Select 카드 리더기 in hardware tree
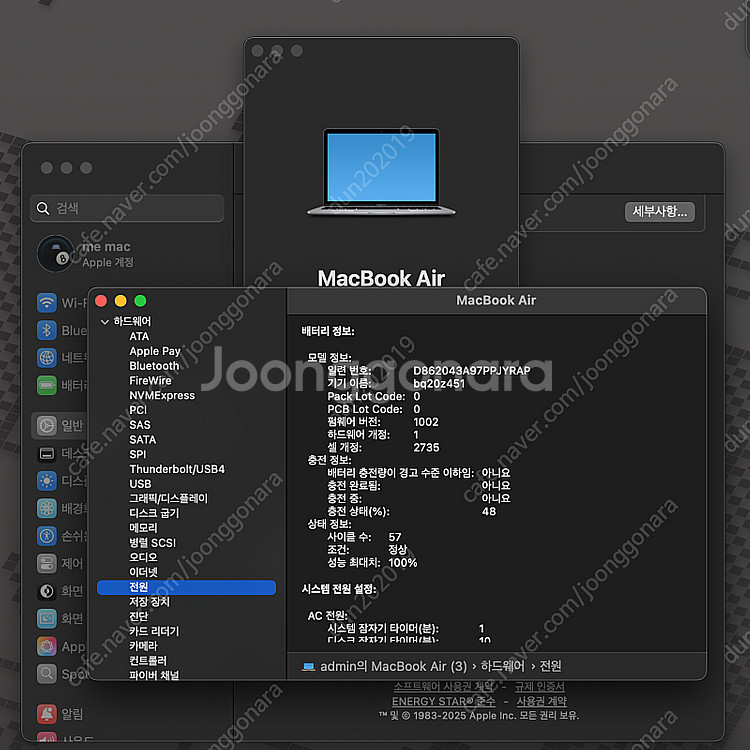750x750 pixels. click(x=154, y=631)
